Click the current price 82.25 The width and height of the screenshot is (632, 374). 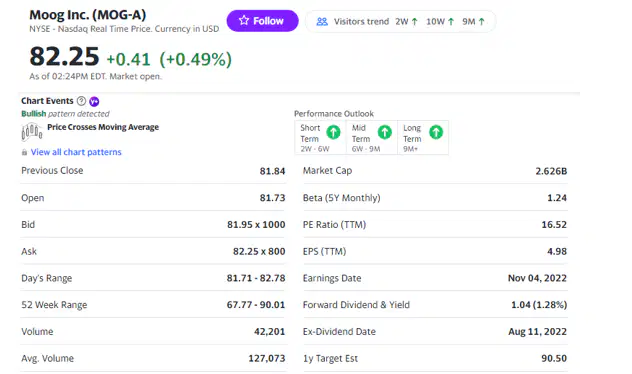click(64, 56)
